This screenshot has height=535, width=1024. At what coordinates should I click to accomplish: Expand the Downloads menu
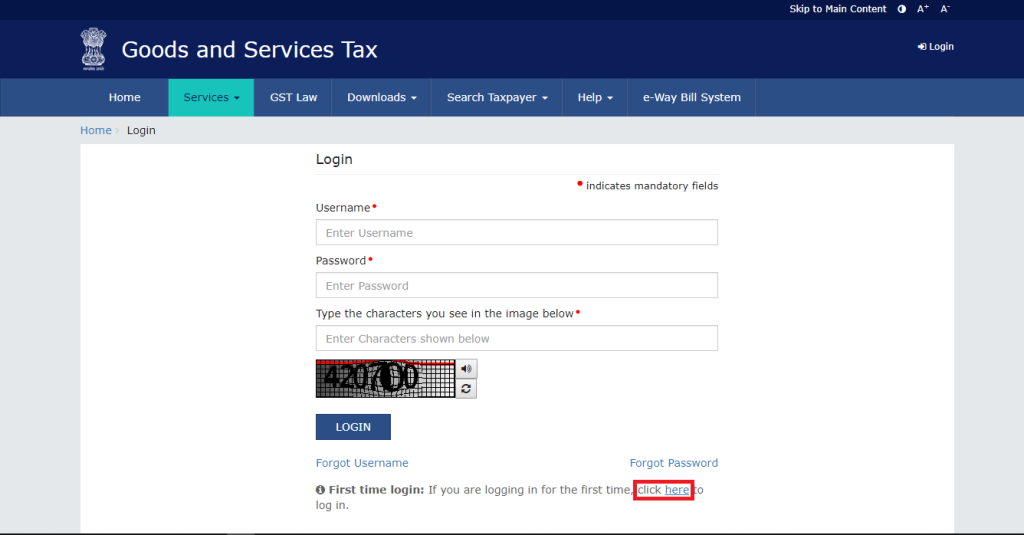[x=381, y=97]
